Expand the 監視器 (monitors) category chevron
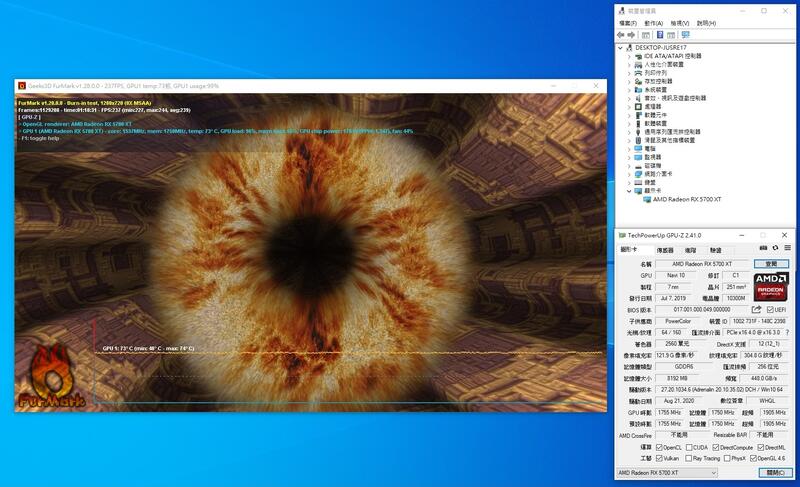Screen dimensions: 800x487 pos(629,157)
